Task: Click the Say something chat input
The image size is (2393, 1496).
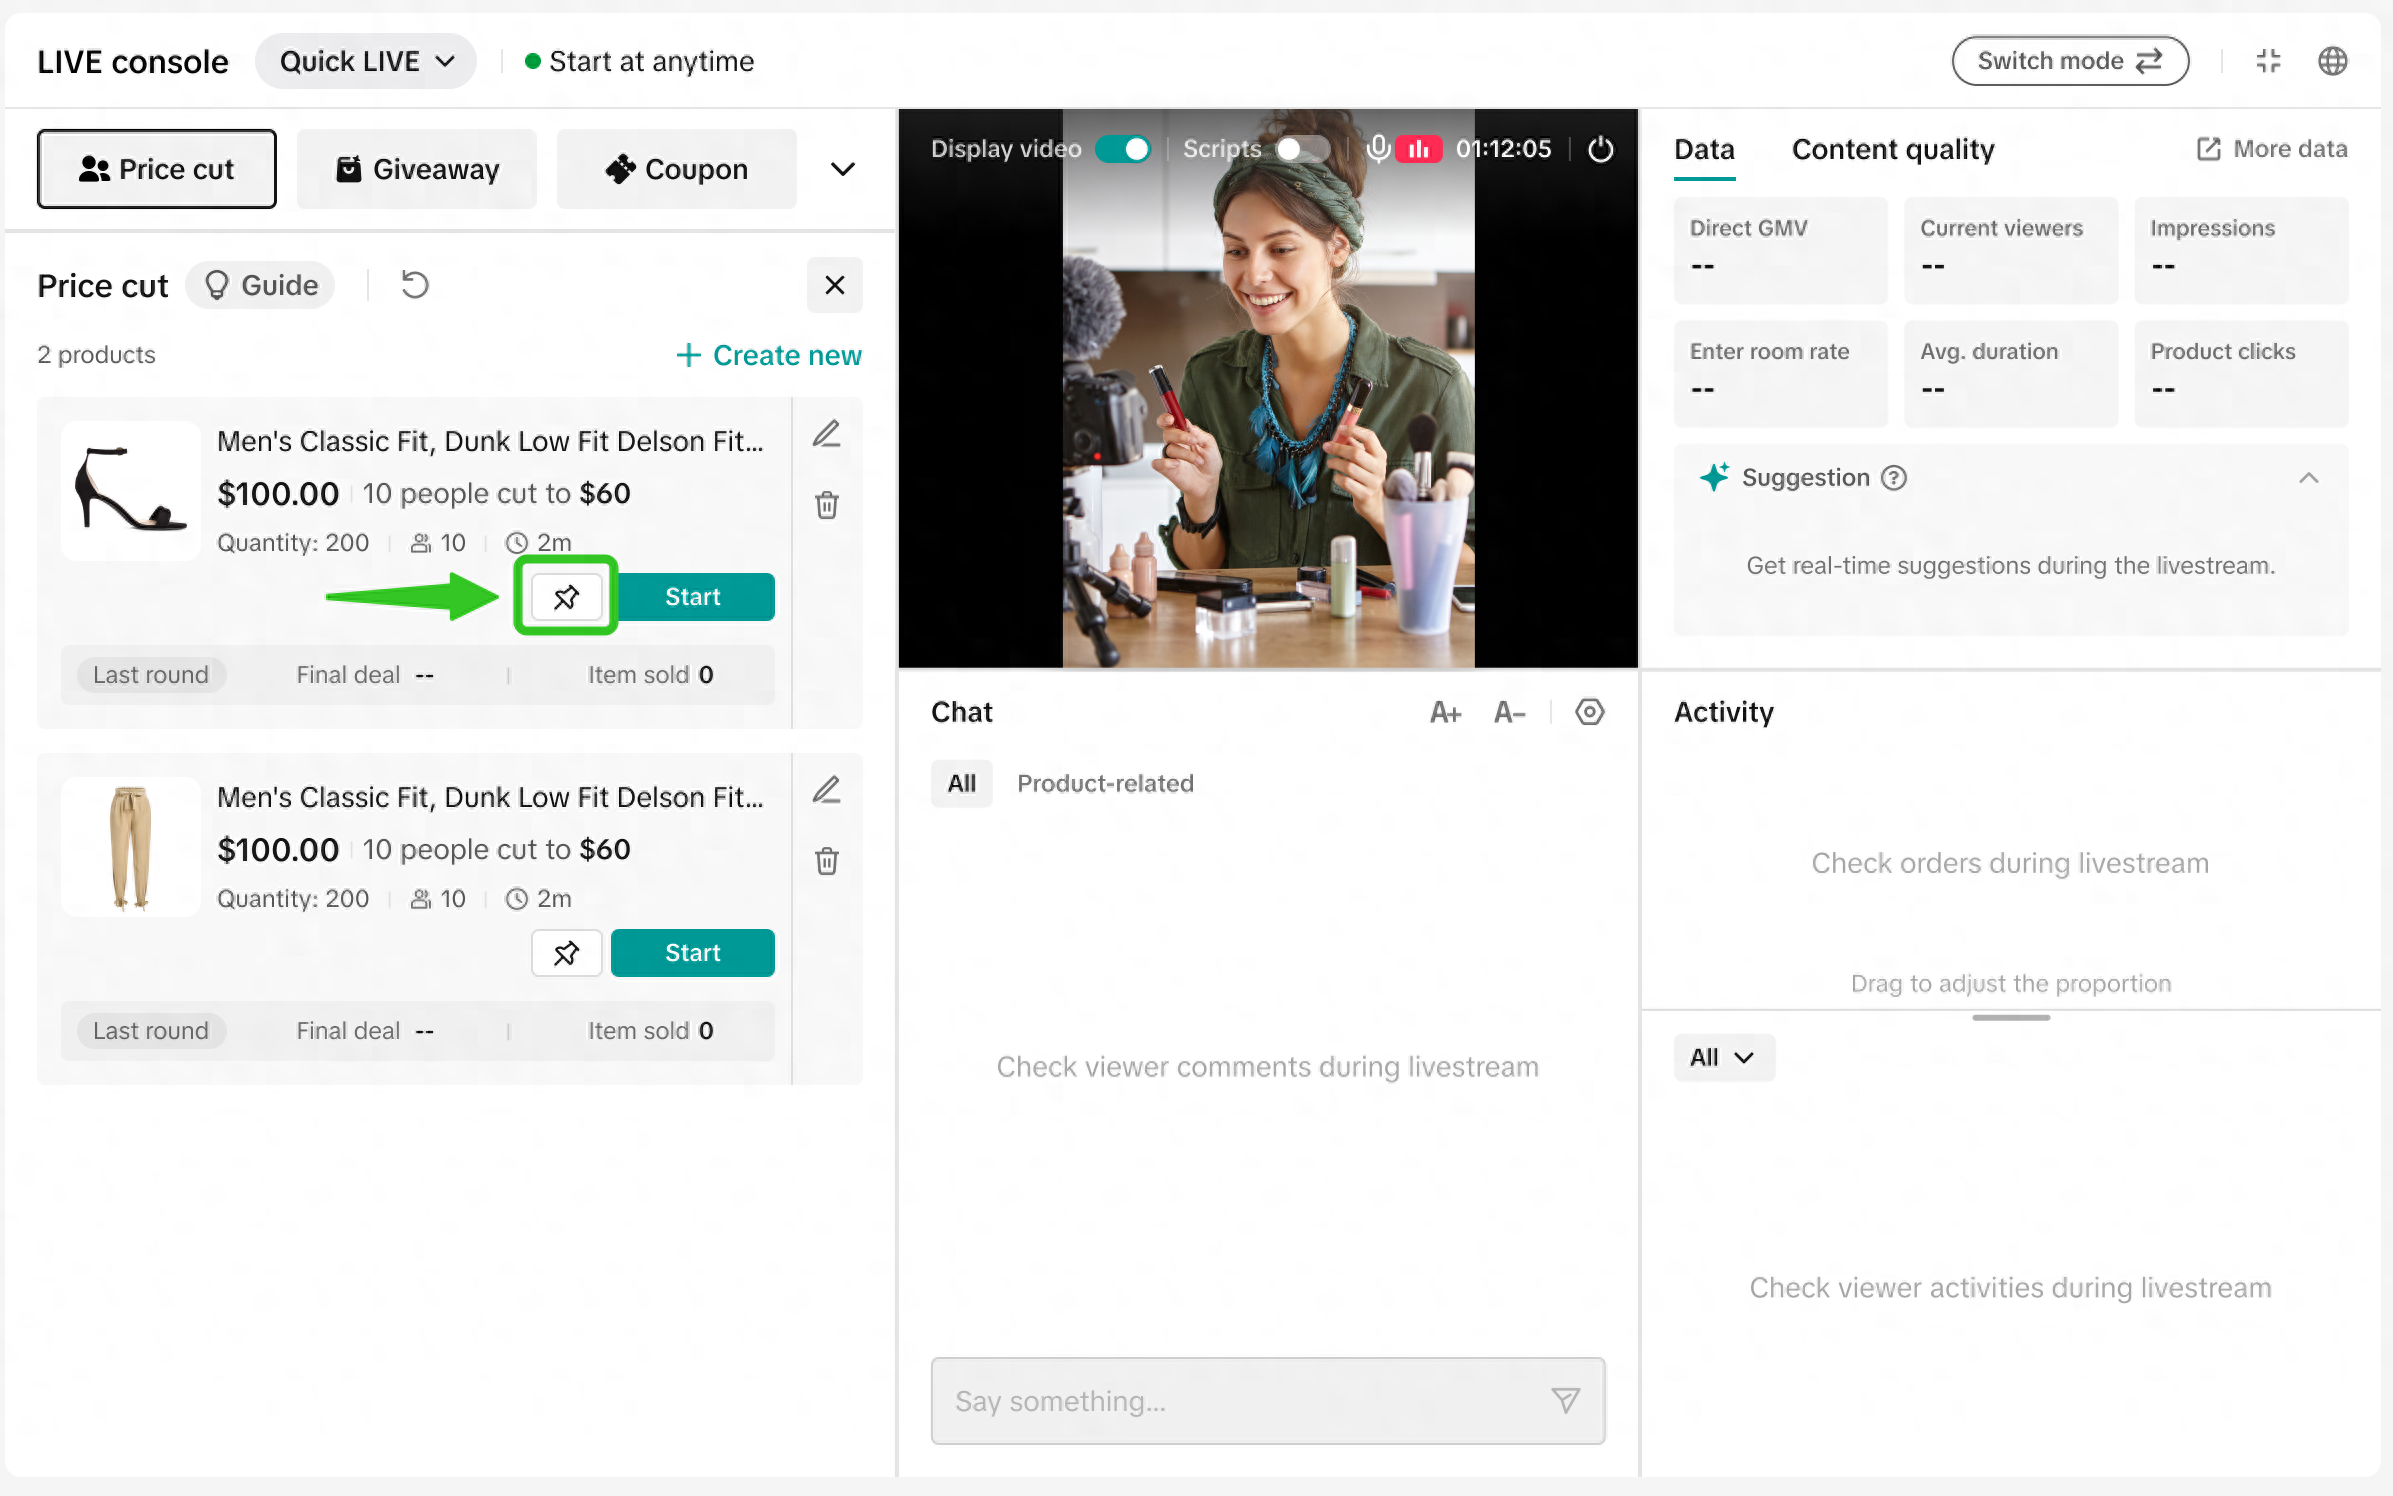Action: [x=1268, y=1400]
